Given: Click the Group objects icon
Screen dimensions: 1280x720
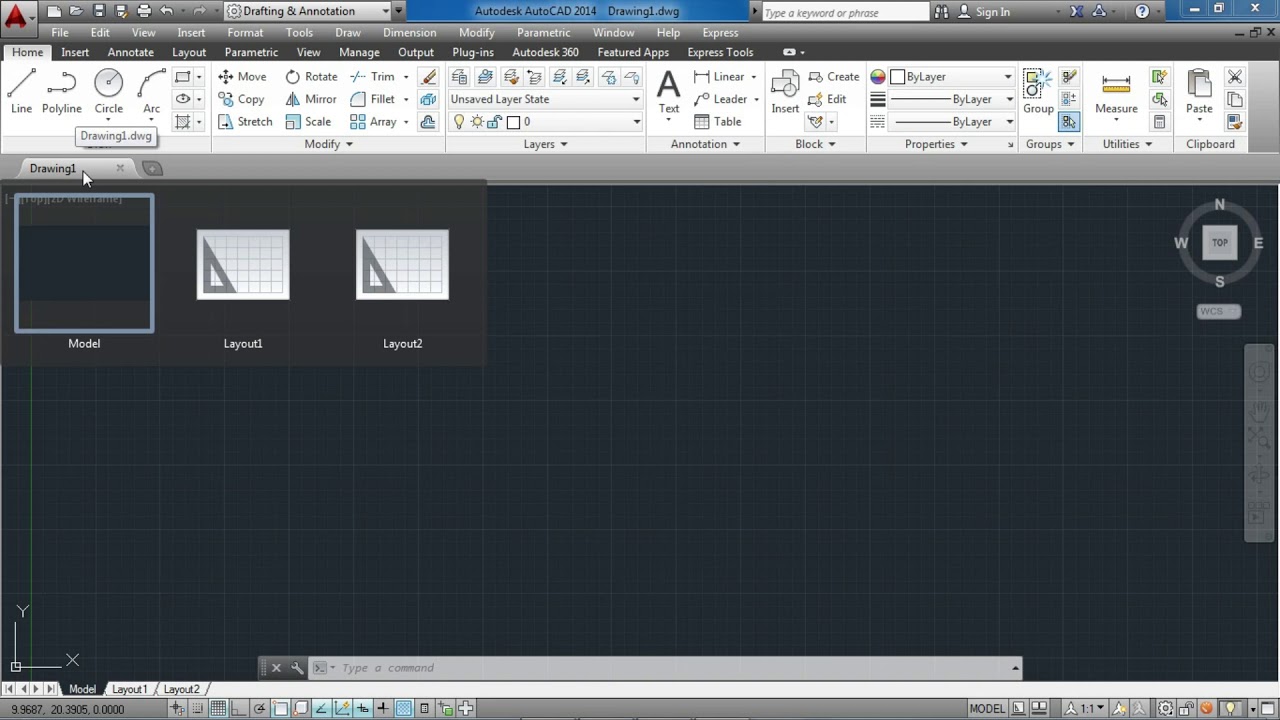Looking at the screenshot, I should click(1038, 92).
